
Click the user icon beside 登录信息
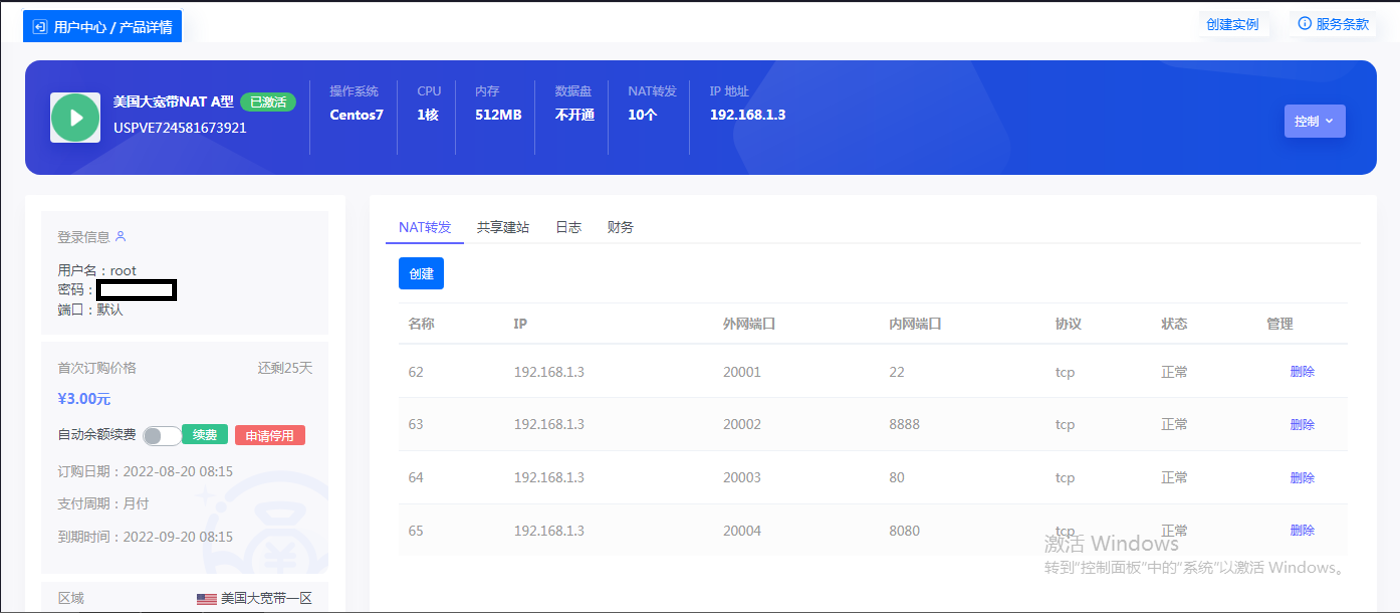(x=121, y=237)
